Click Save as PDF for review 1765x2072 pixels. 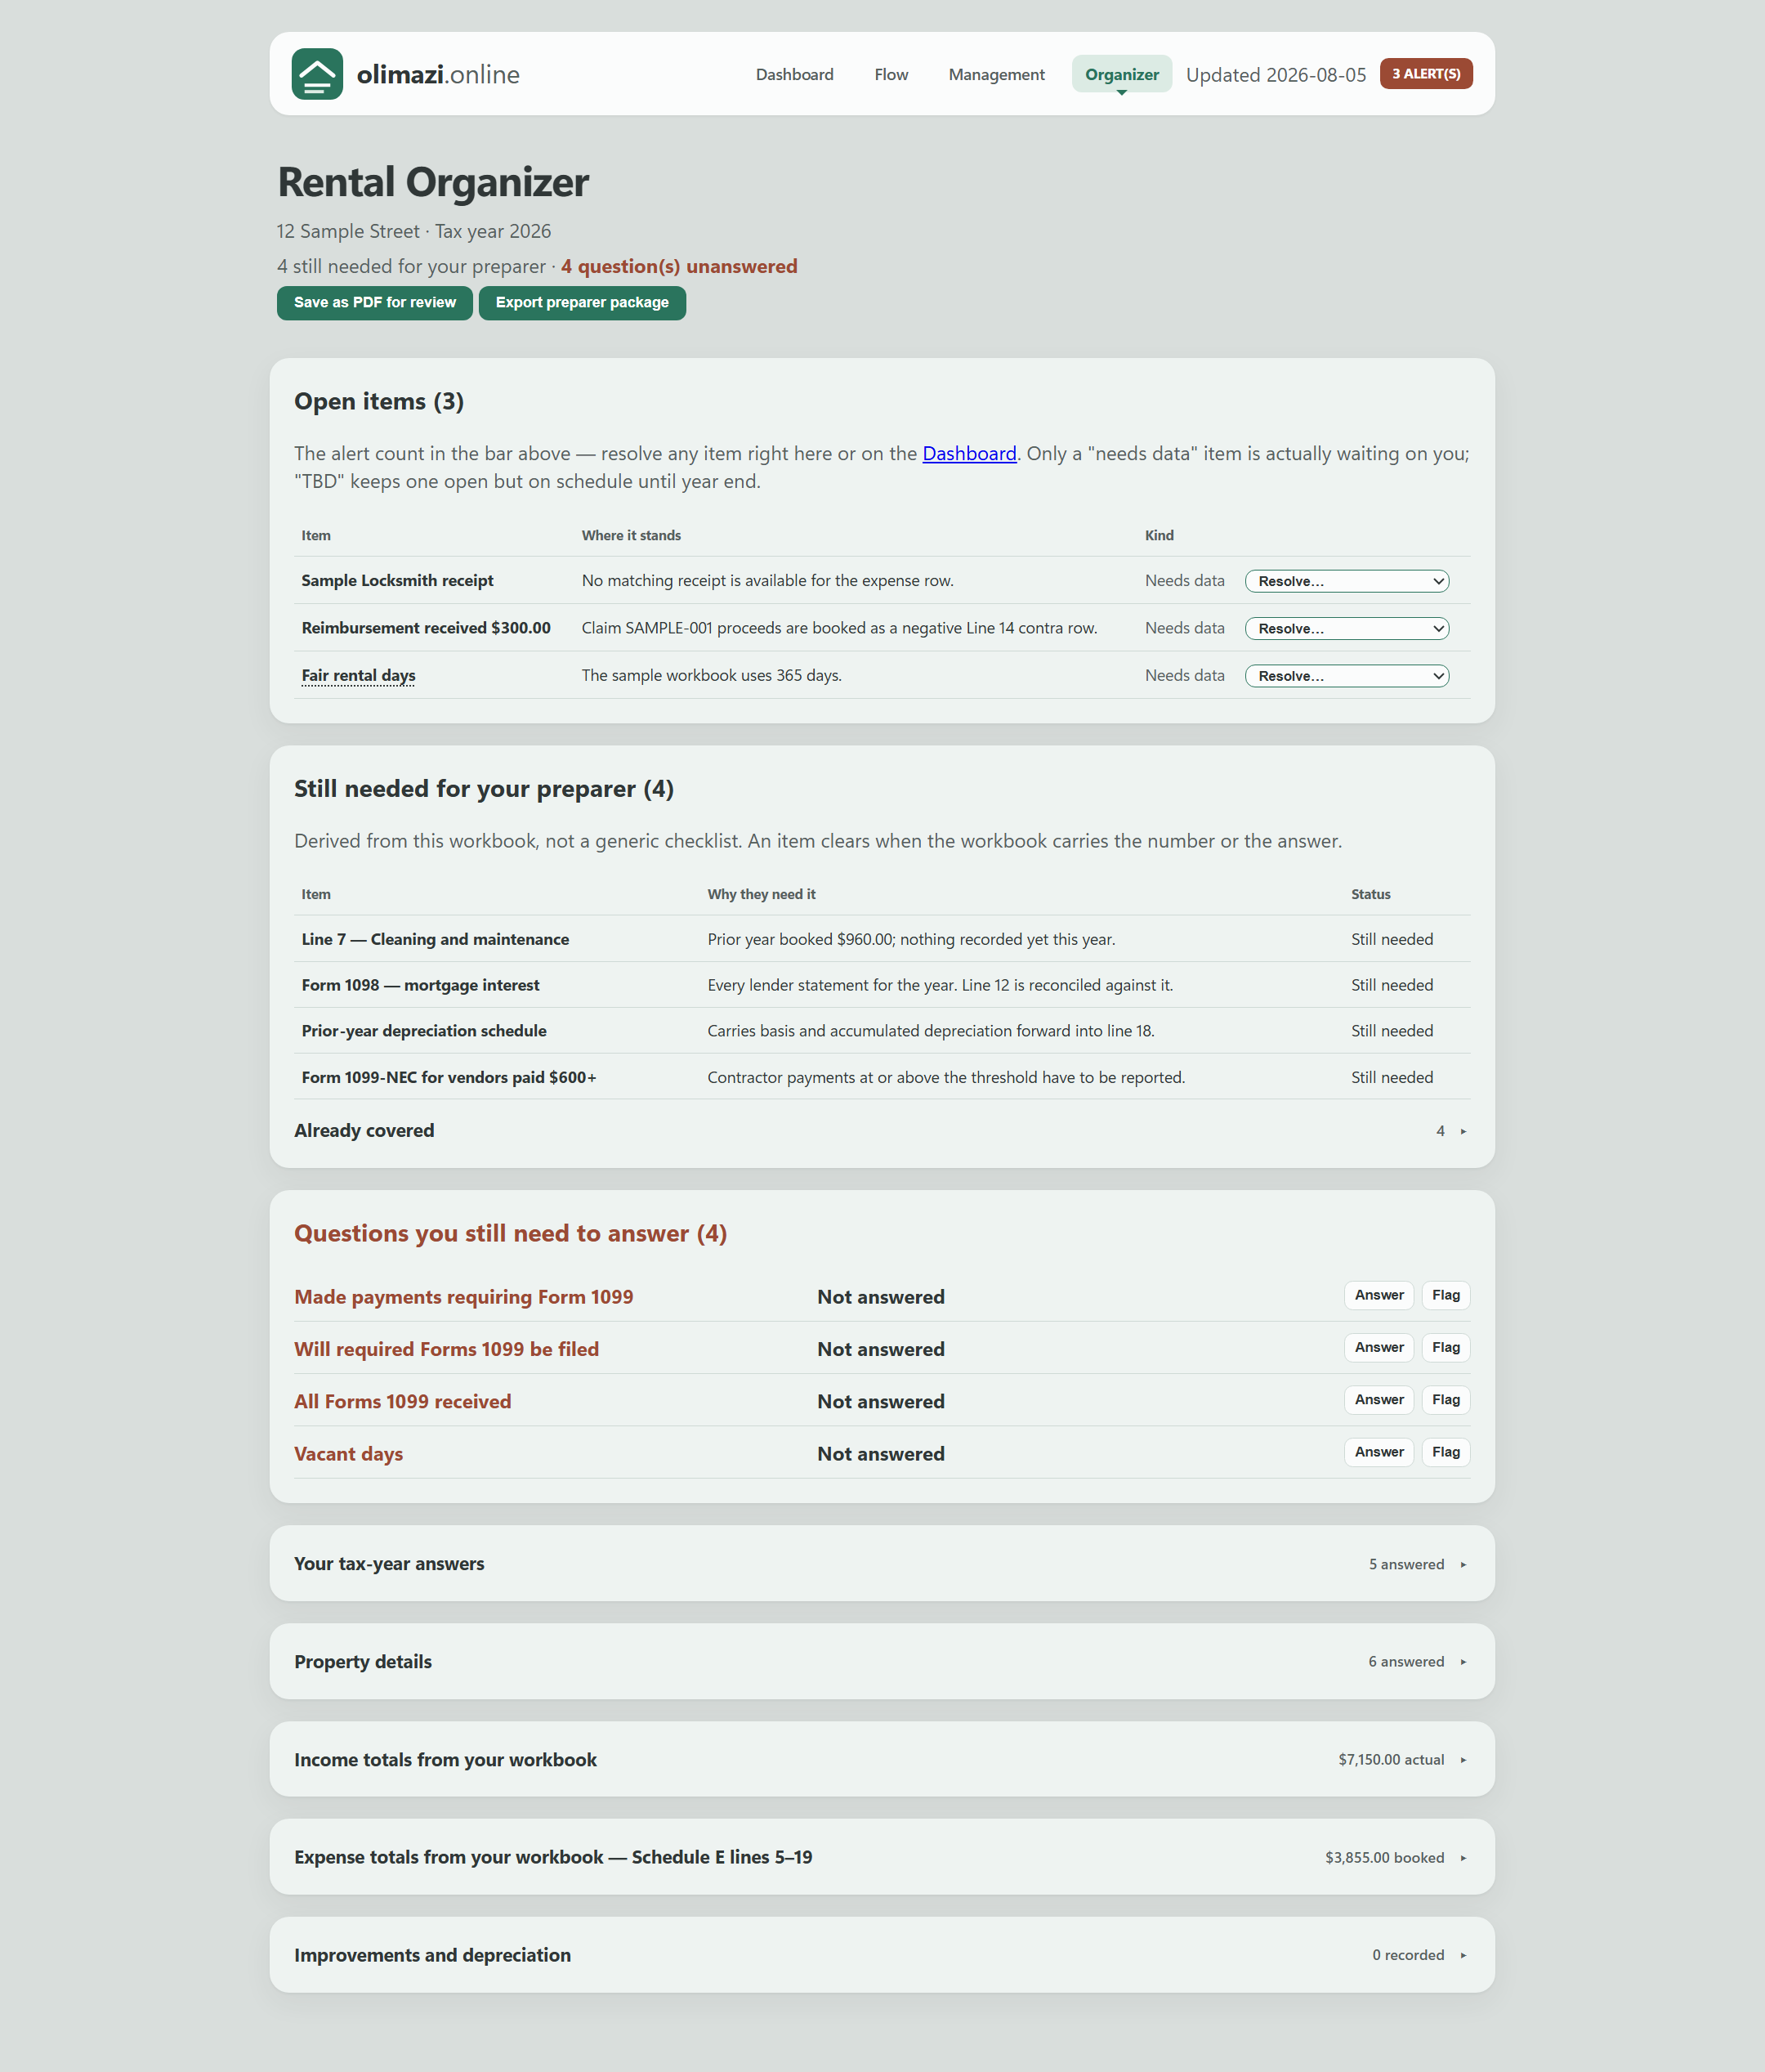[374, 303]
